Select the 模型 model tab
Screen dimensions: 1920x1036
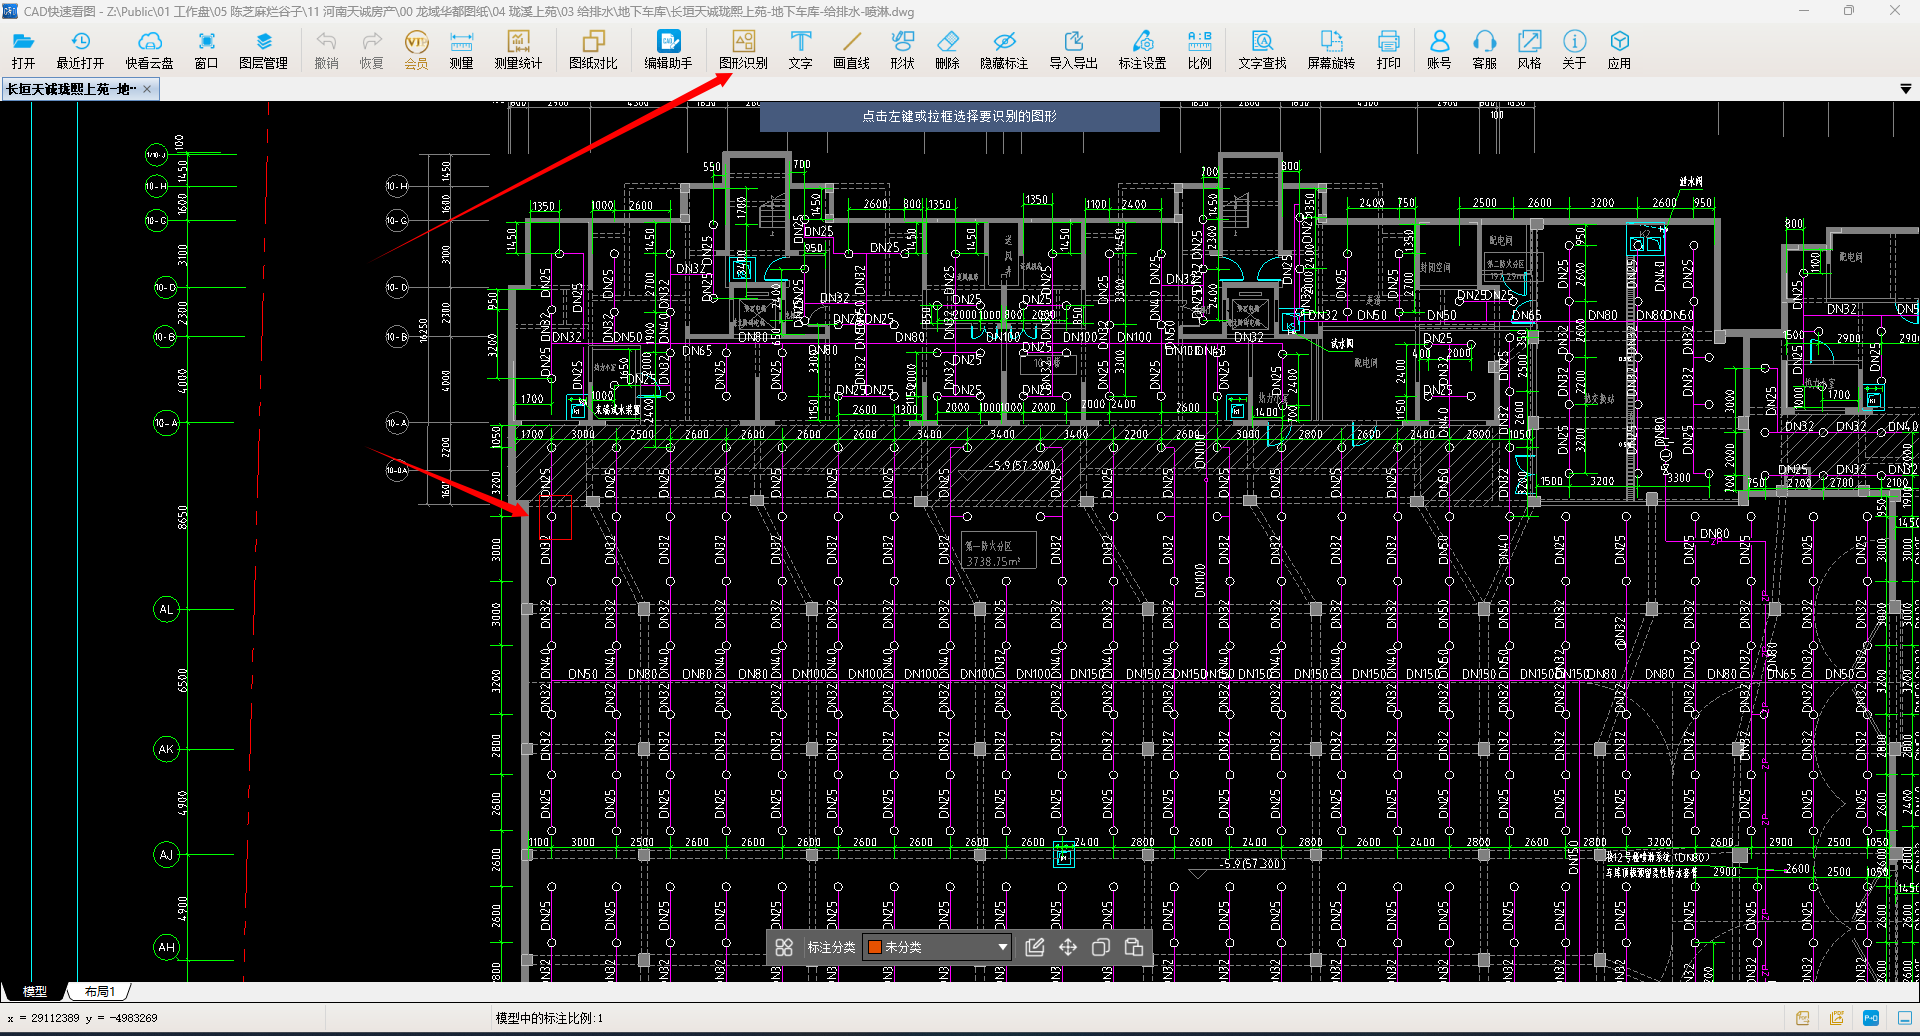35,992
